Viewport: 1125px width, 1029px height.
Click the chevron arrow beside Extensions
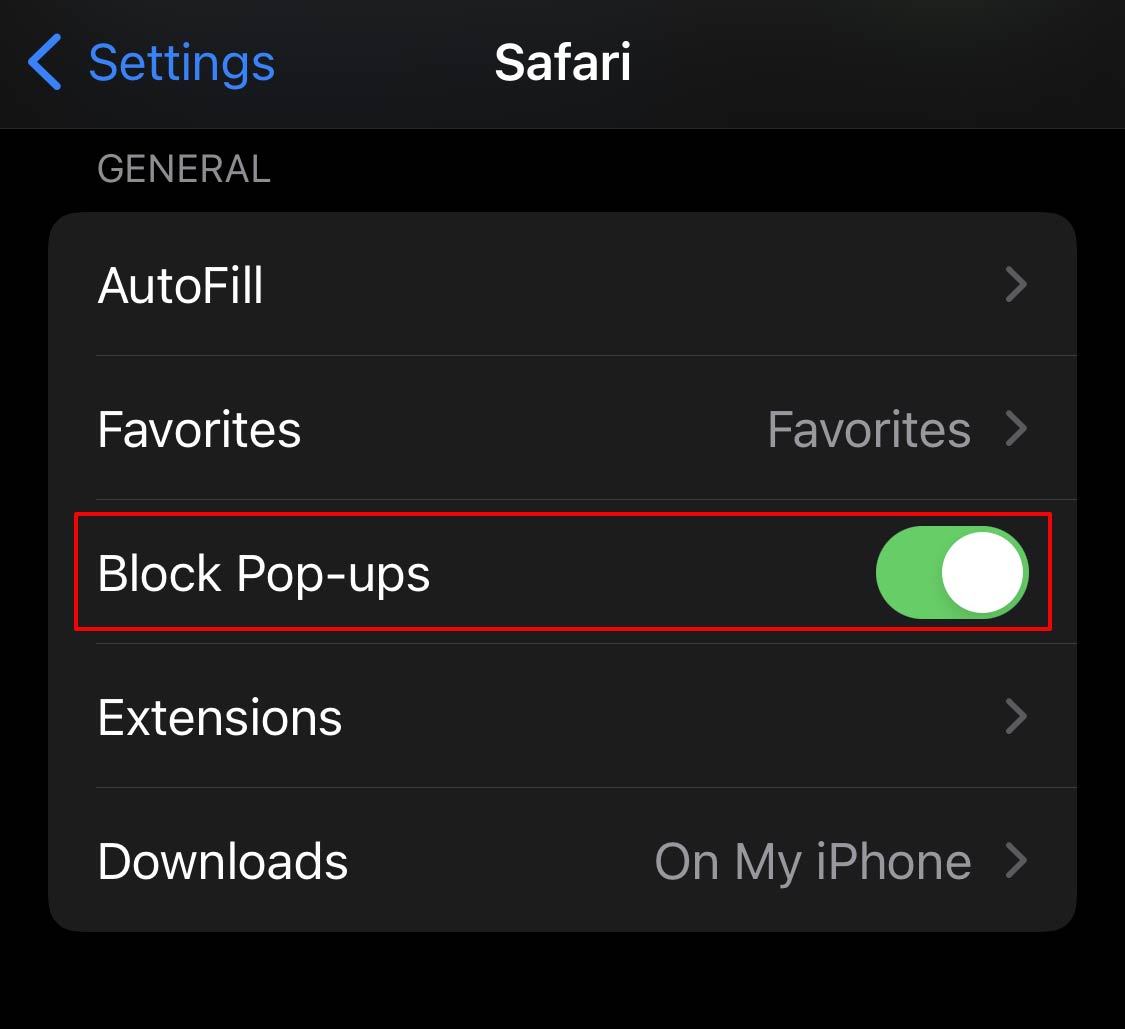pyautogui.click(x=1016, y=717)
